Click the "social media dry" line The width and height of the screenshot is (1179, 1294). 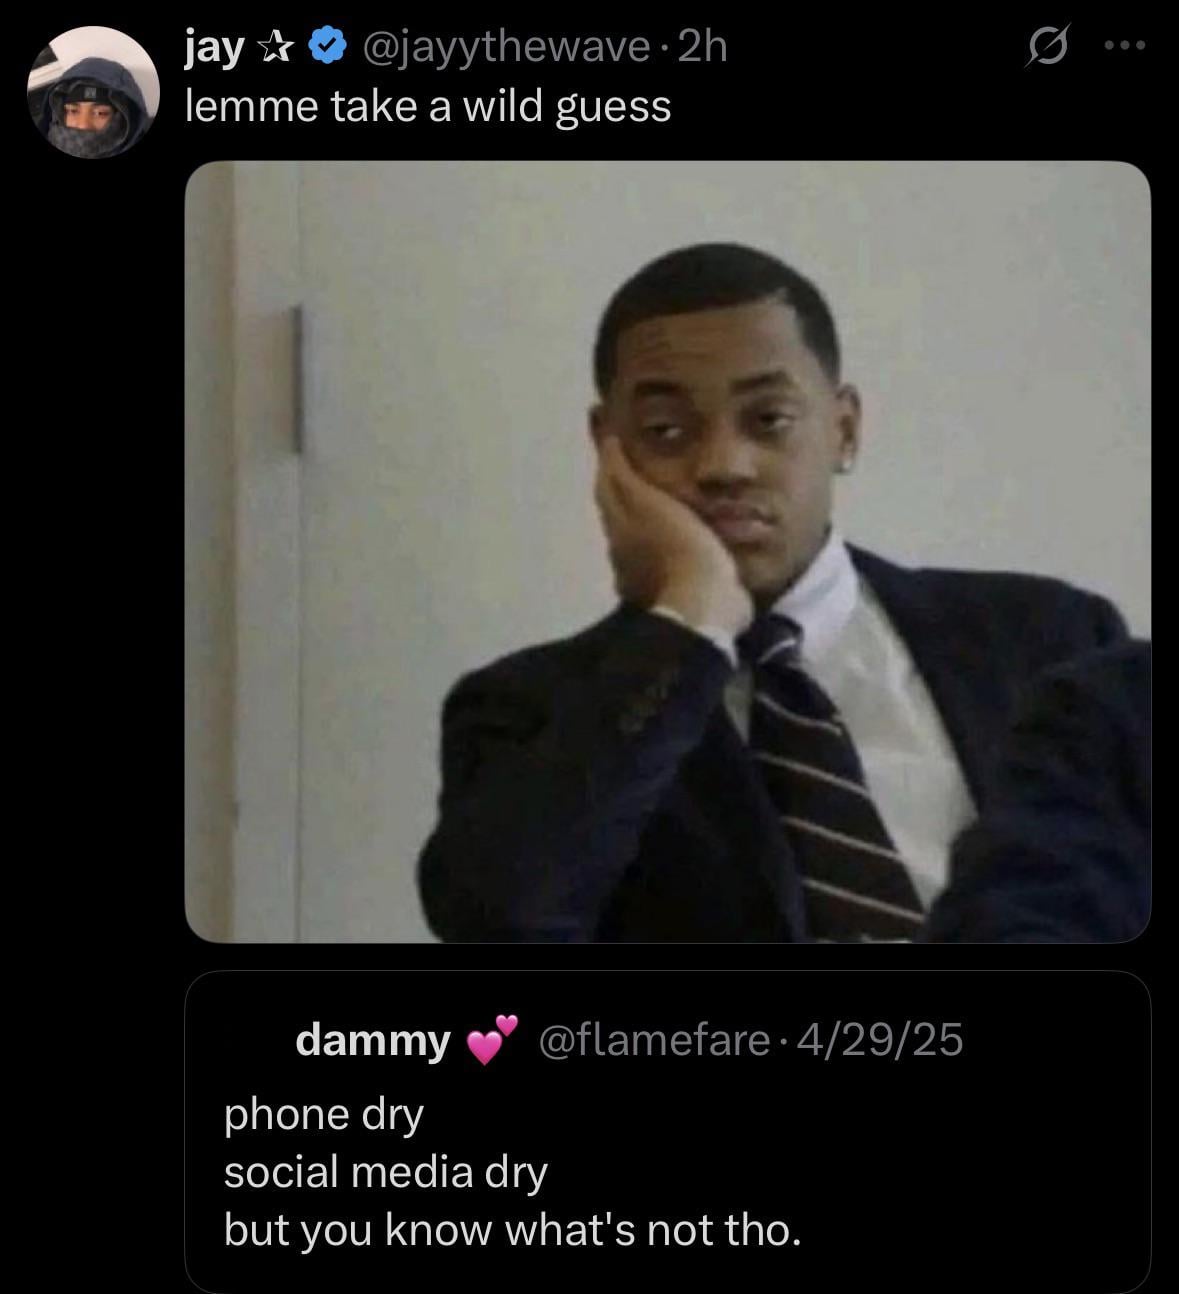point(386,1171)
